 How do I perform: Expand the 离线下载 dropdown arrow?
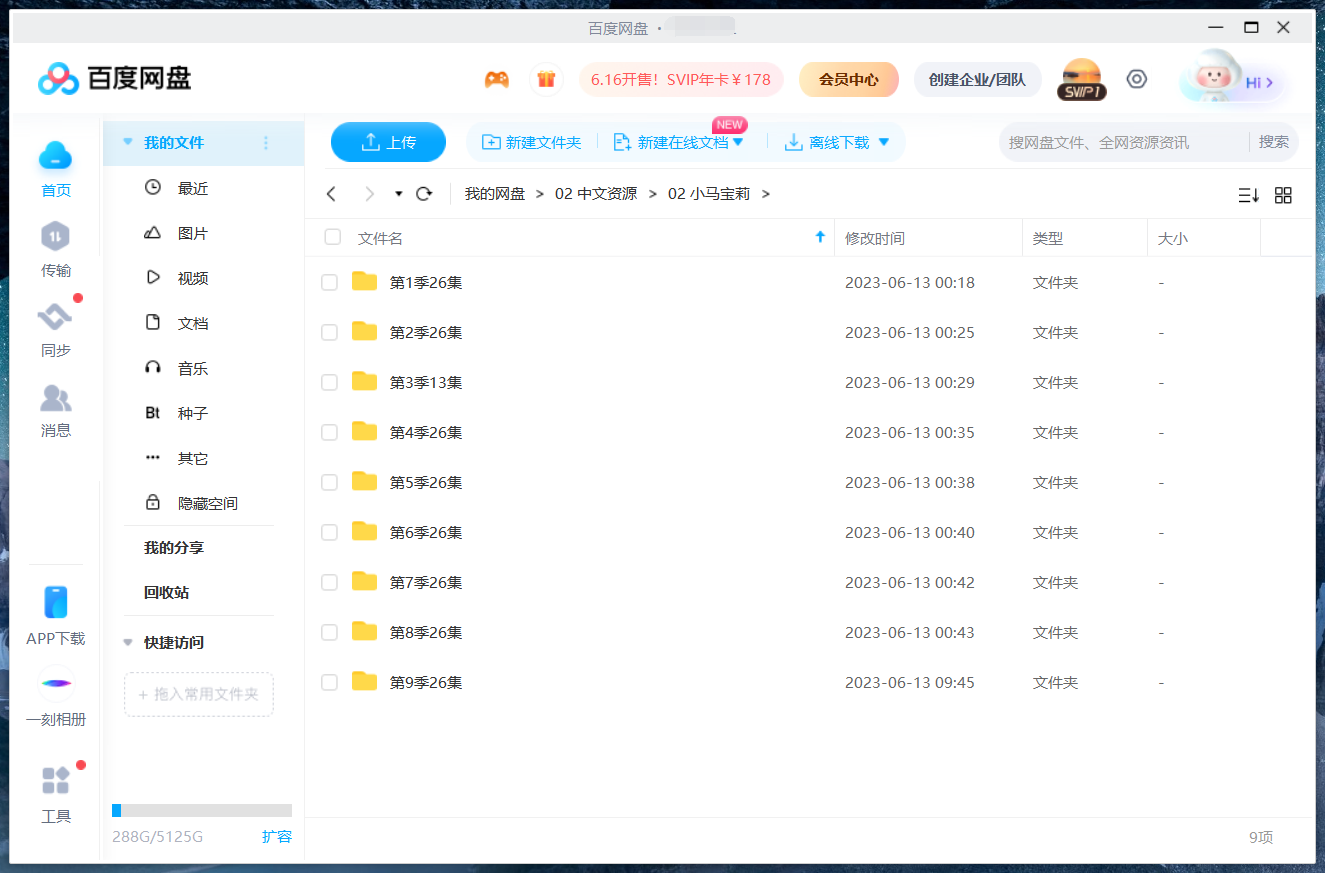883,143
